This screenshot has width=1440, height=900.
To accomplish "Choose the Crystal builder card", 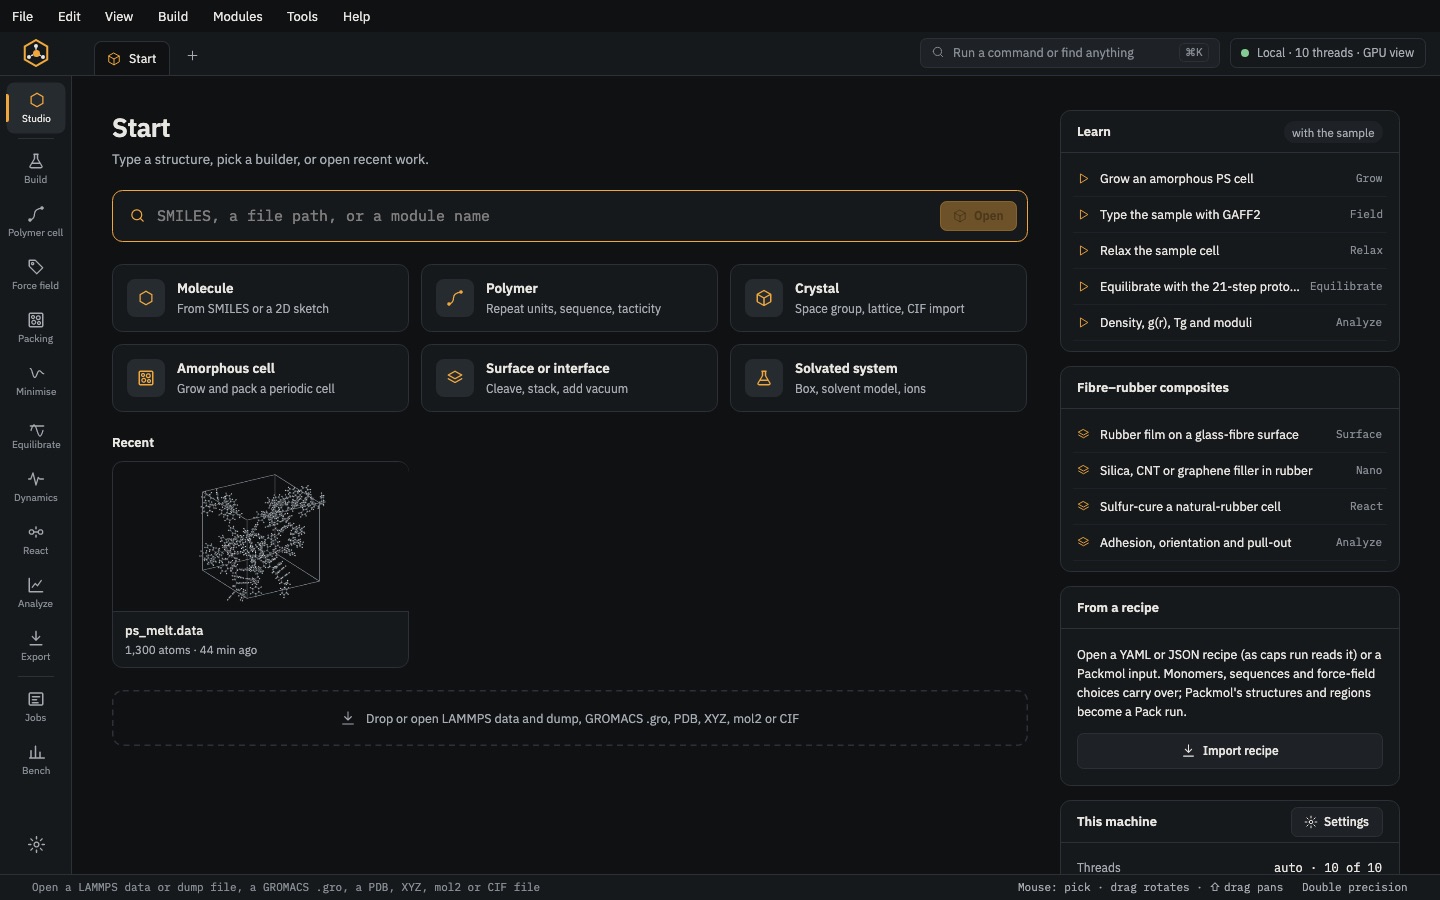I will [878, 298].
